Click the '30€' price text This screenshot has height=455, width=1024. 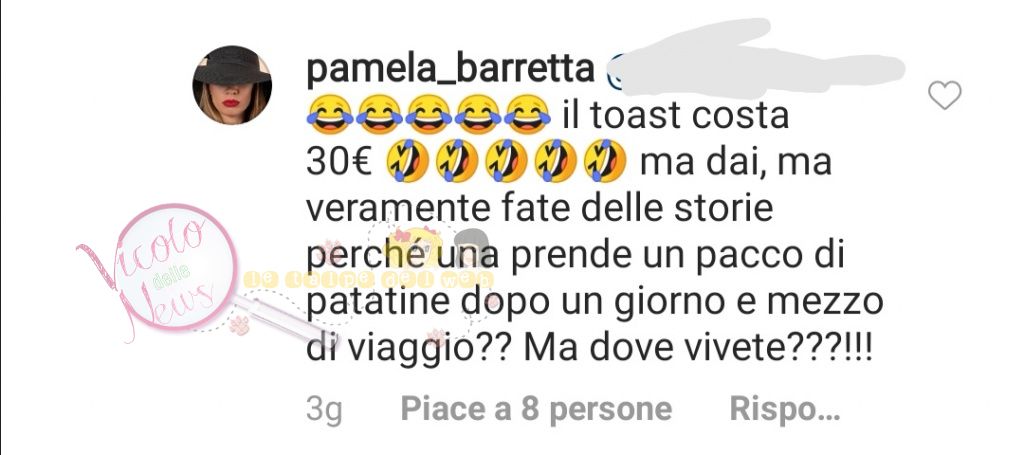coord(338,163)
